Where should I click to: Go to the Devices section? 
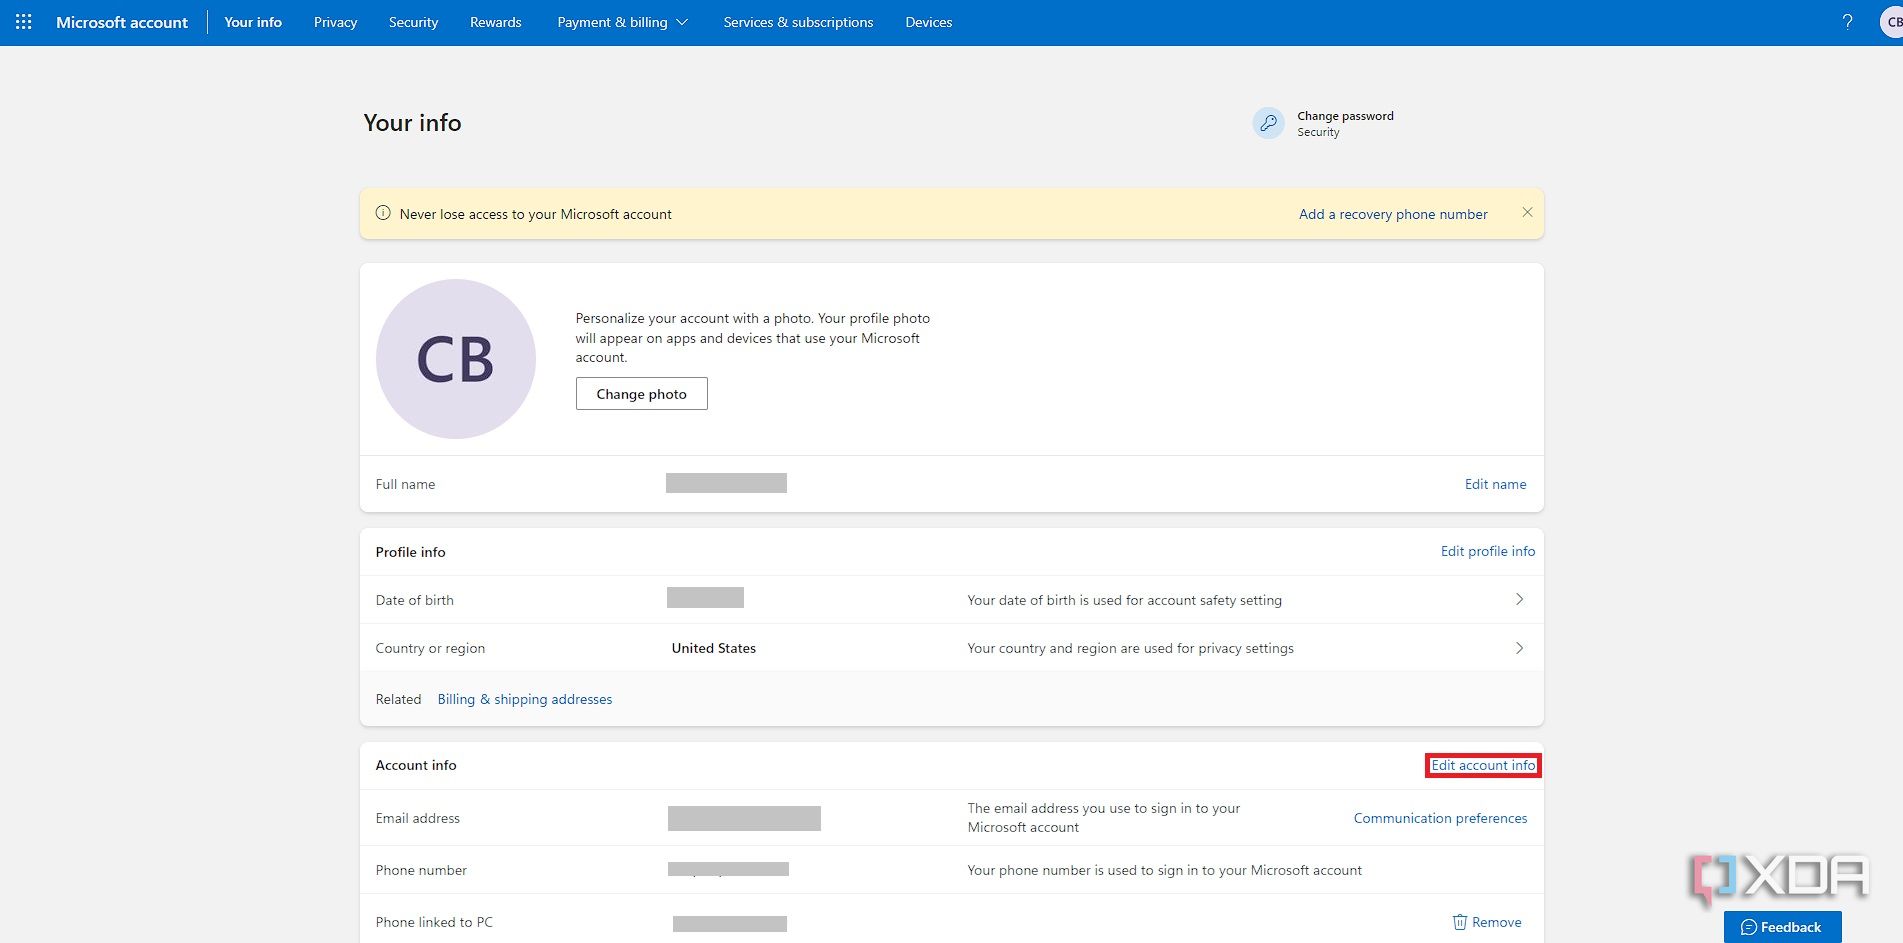point(928,21)
